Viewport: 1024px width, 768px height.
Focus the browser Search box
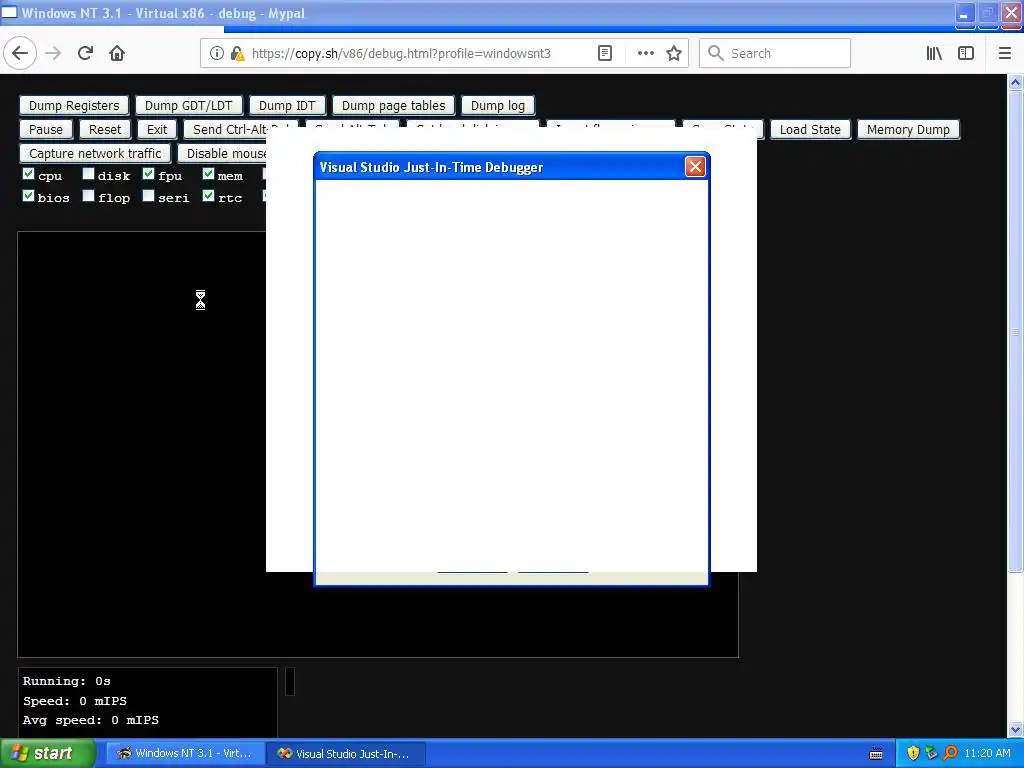[775, 54]
